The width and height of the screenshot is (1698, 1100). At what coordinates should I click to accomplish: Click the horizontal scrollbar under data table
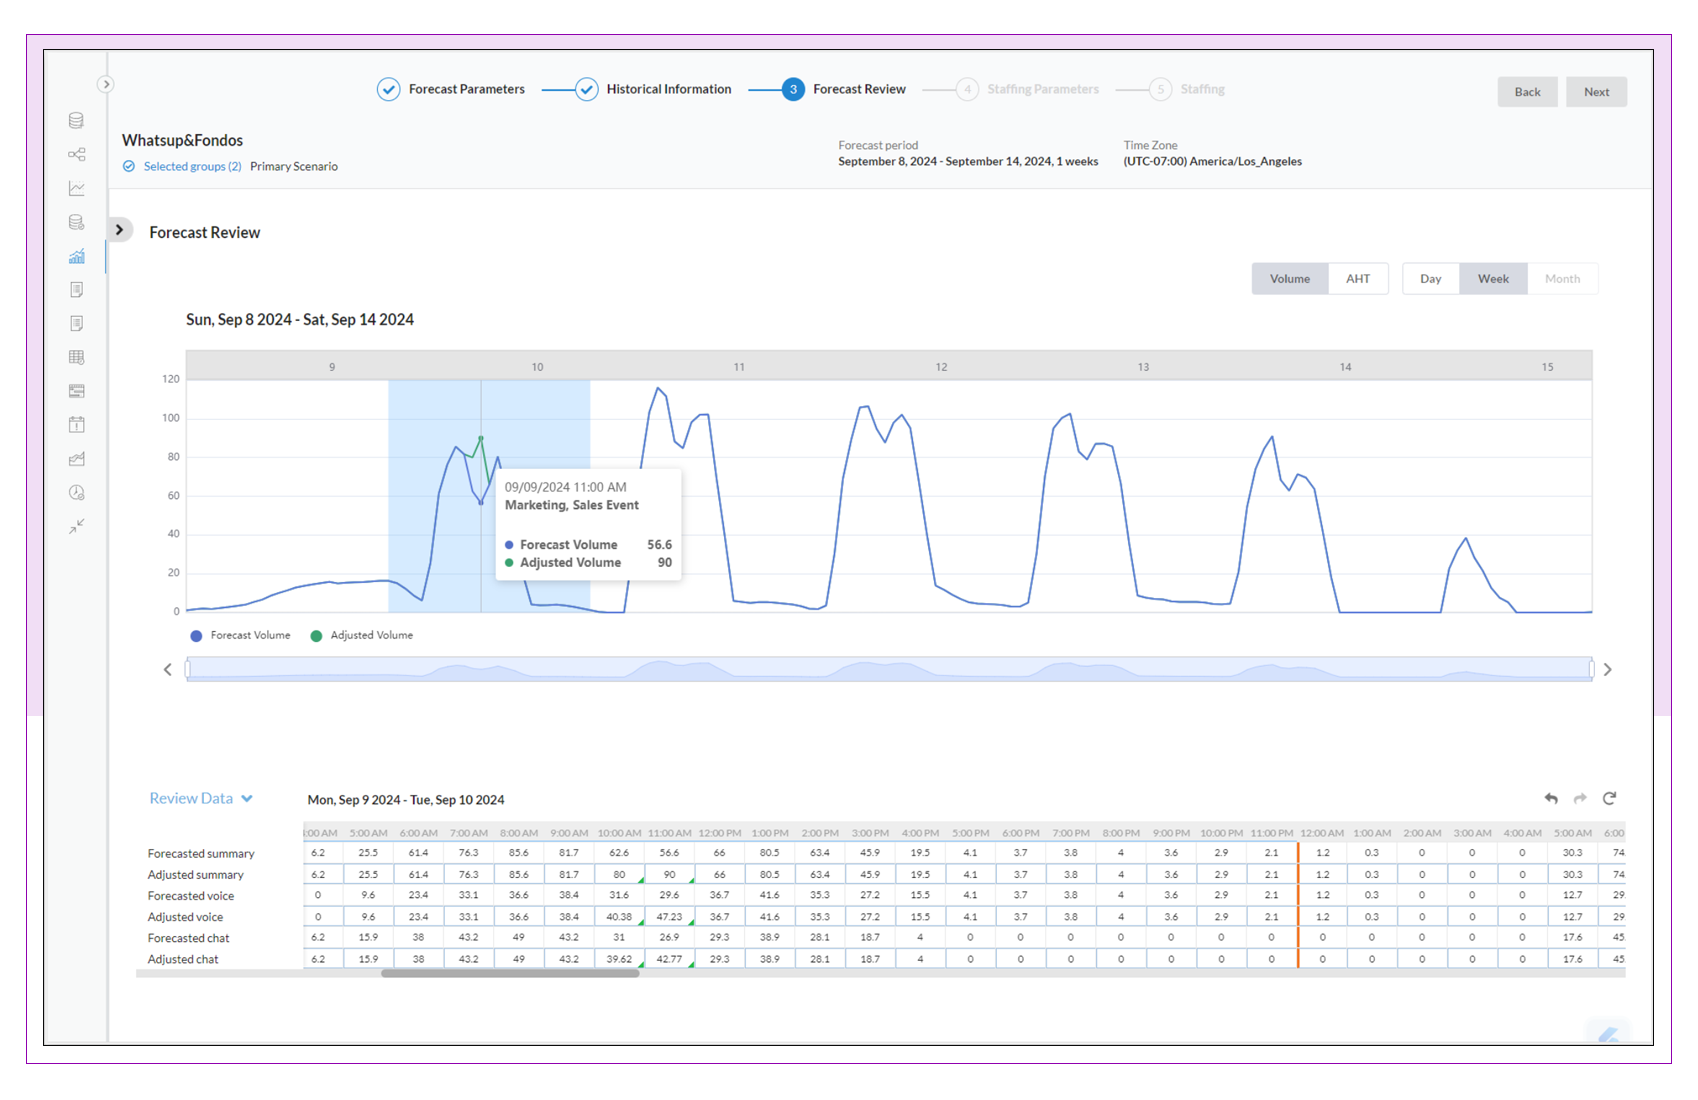[510, 973]
